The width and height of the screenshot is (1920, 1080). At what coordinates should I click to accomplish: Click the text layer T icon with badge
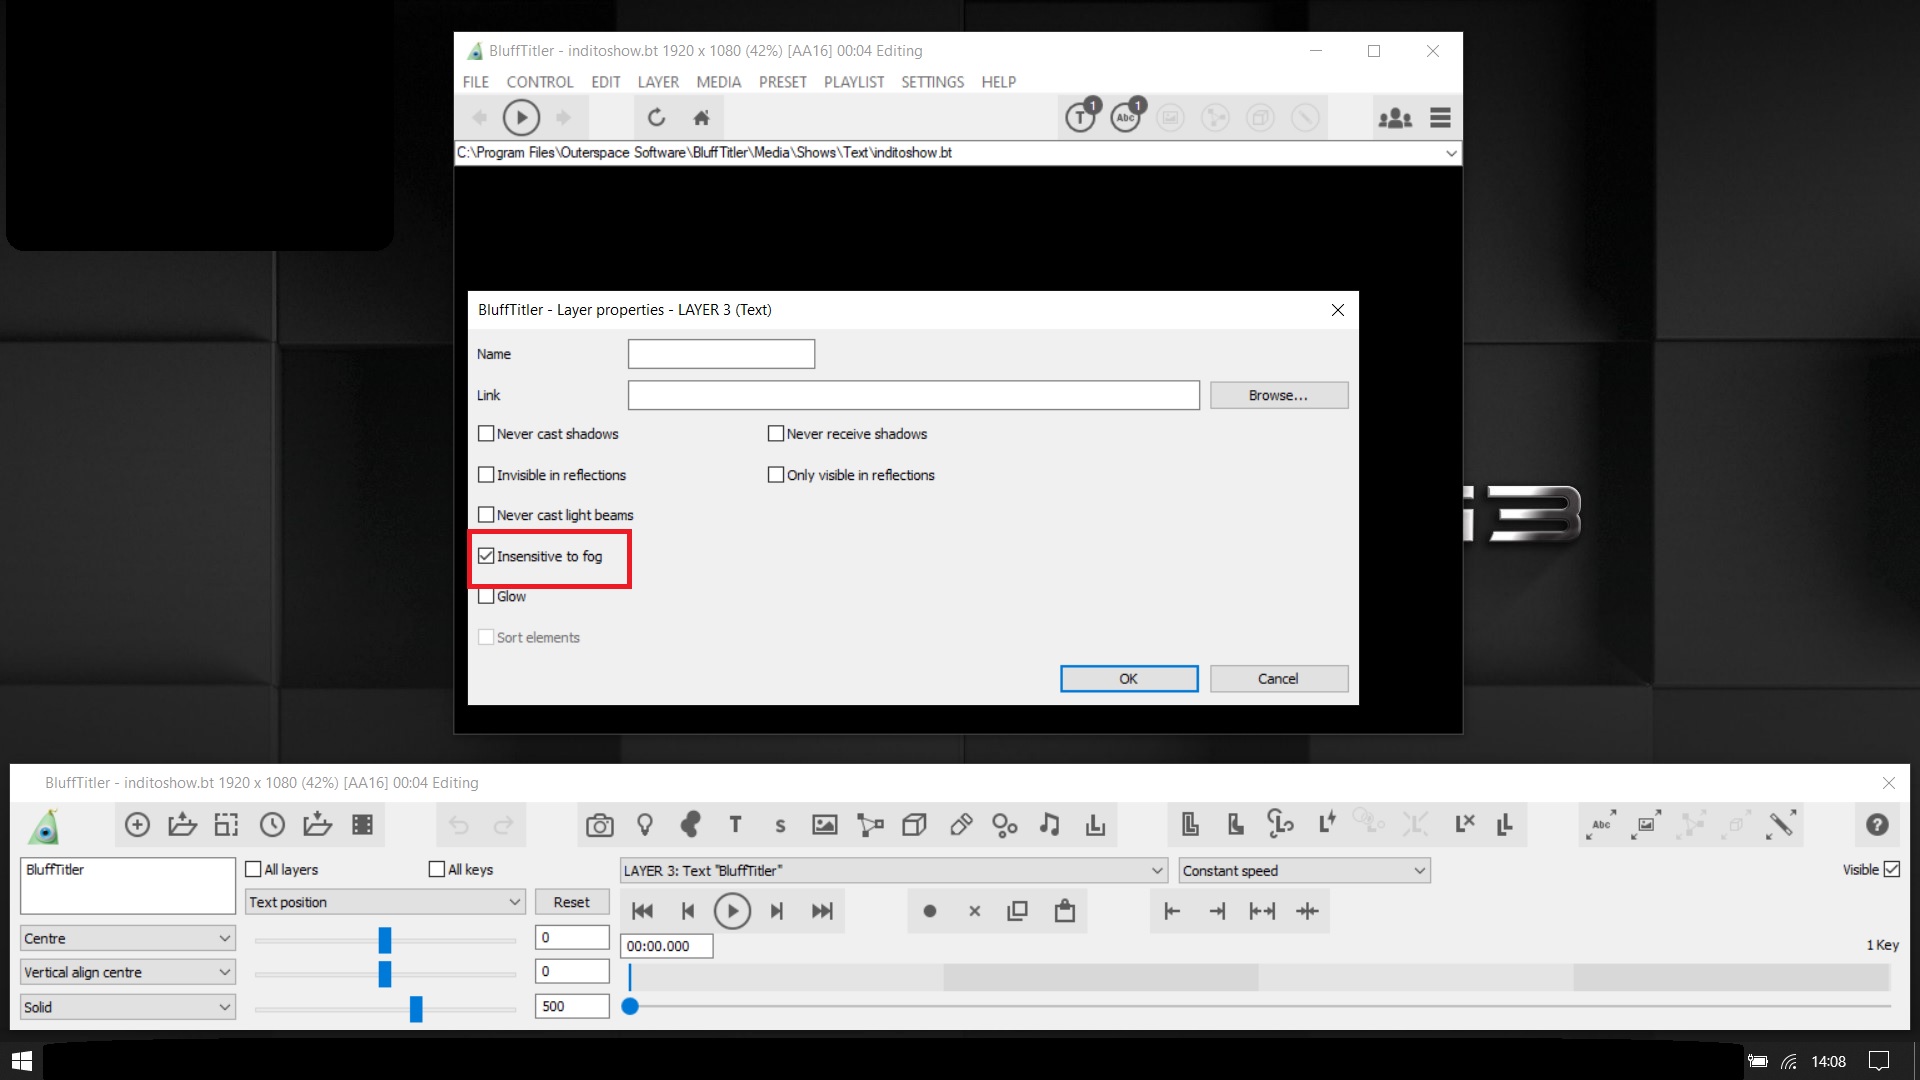(x=1081, y=116)
